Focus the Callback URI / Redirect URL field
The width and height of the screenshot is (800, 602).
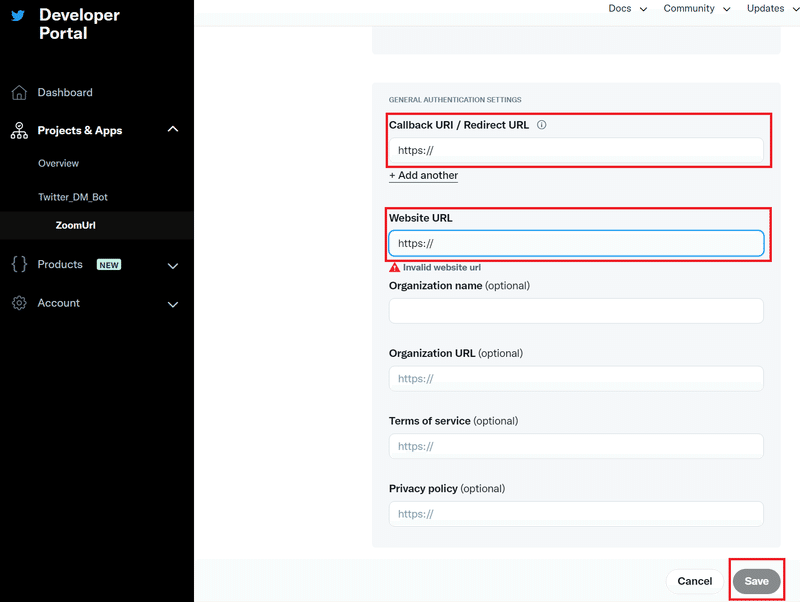pyautogui.click(x=576, y=150)
